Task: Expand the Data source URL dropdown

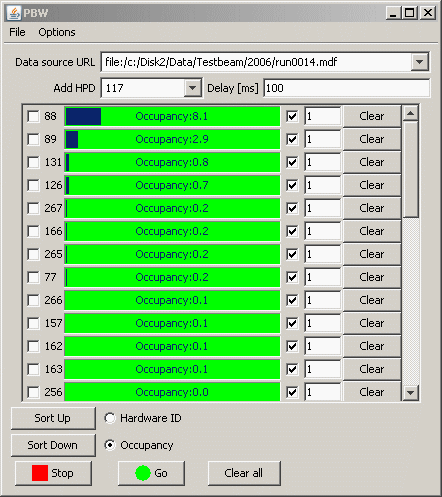Action: point(419,62)
